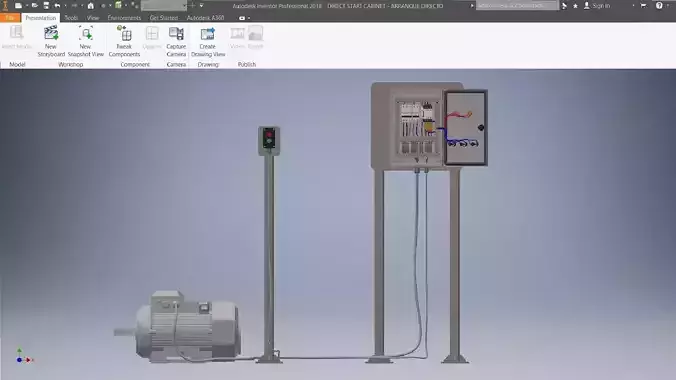The height and width of the screenshot is (380, 676).
Task: Click the New file icon
Action: [19, 6]
